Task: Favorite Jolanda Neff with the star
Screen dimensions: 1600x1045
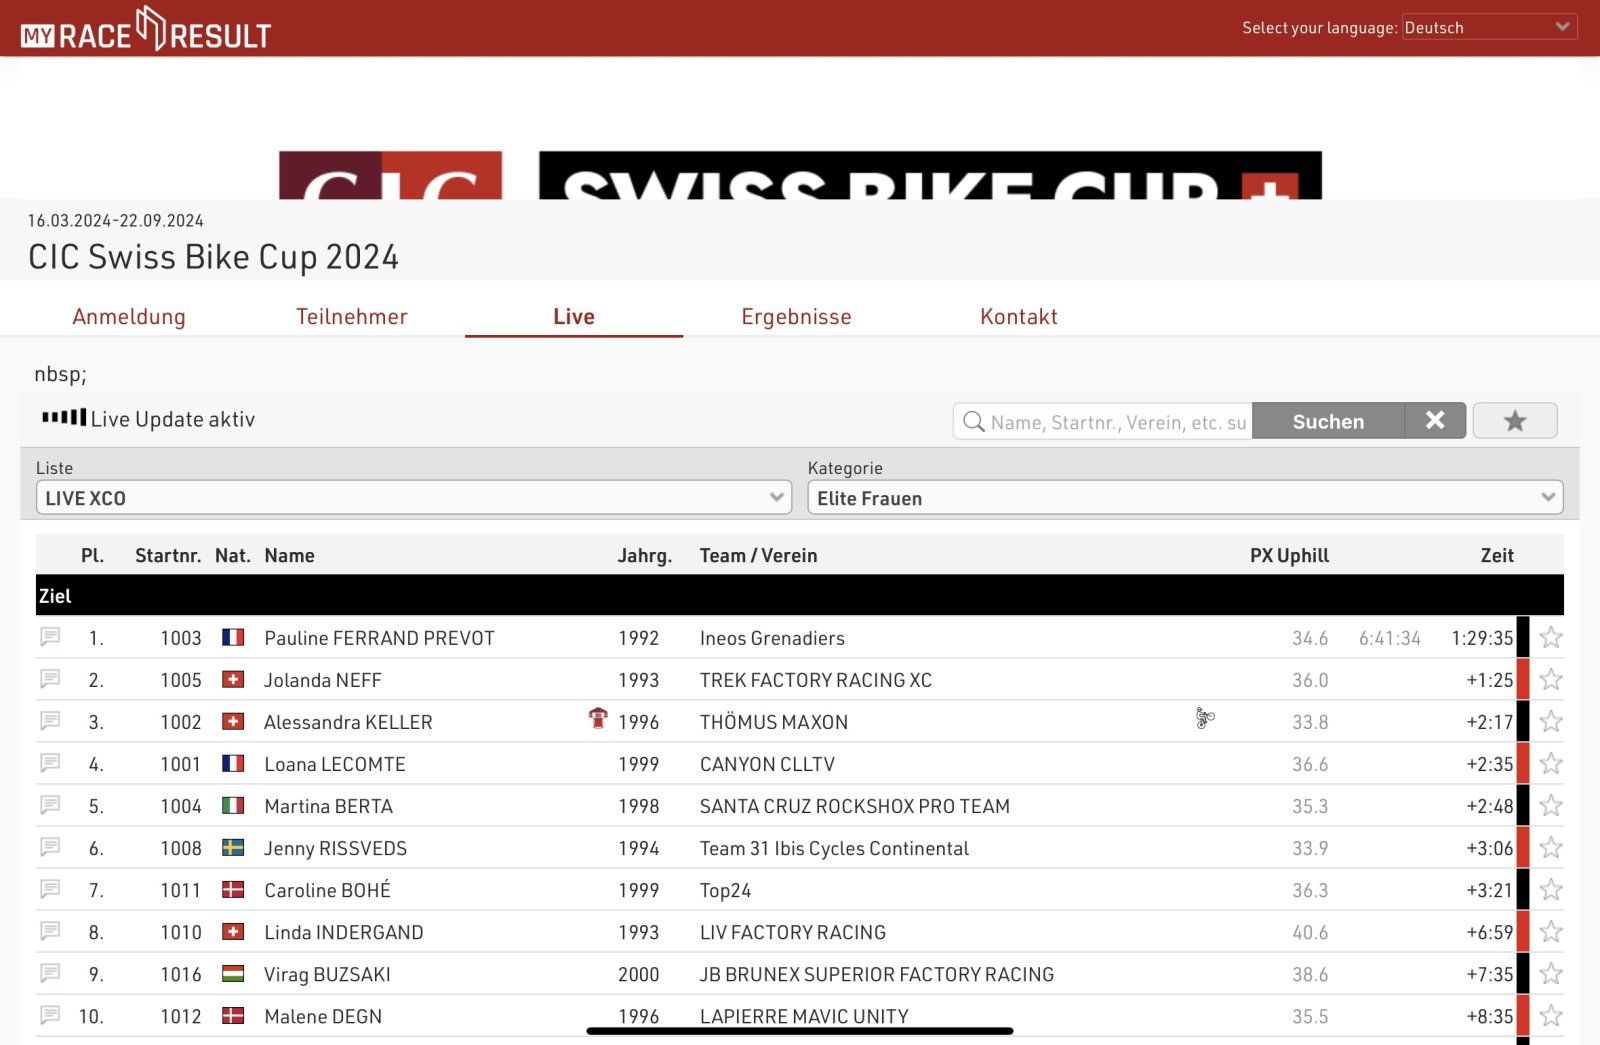Action: [1550, 680]
